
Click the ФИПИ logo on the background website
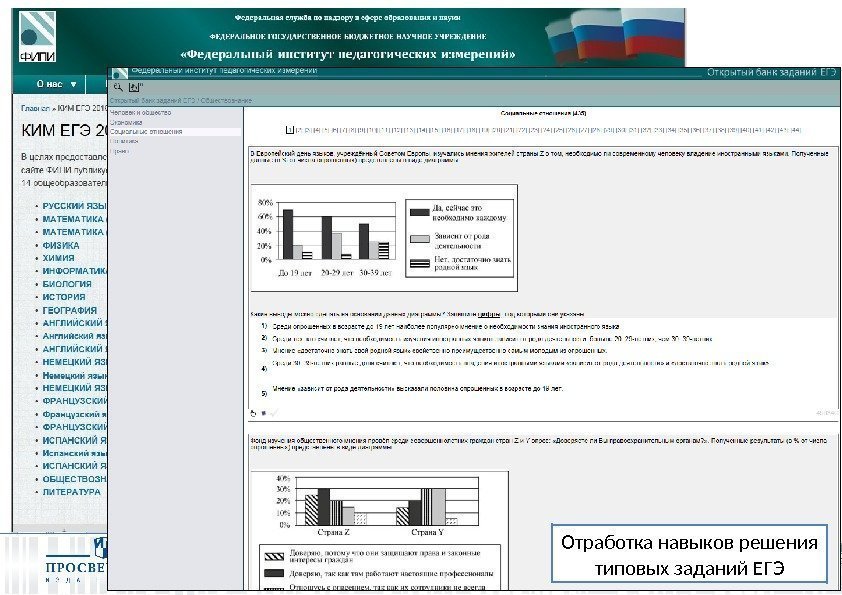(37, 37)
